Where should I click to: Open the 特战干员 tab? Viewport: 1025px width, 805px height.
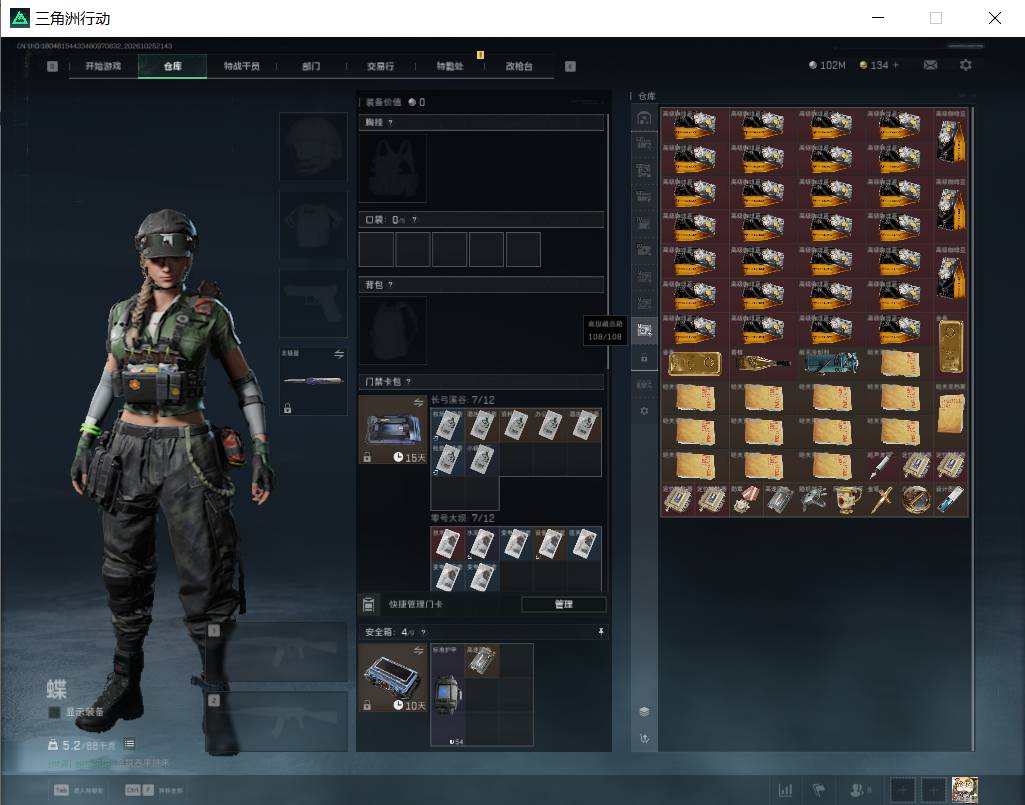point(242,66)
